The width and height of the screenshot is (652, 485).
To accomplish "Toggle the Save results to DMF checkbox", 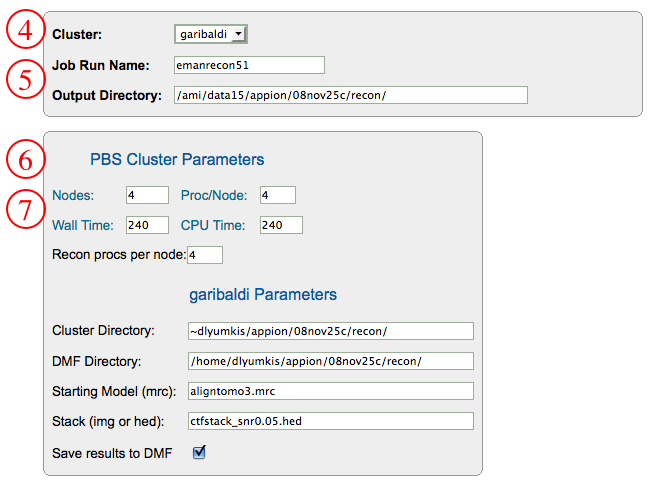I will pos(199,453).
